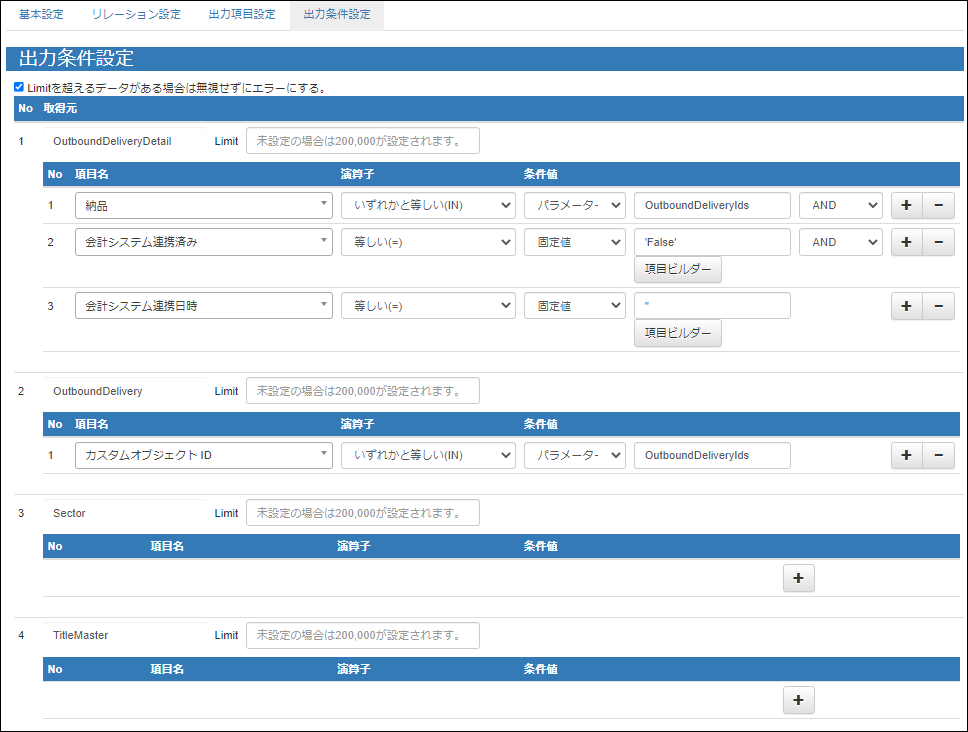Switch to the 基本設定 tab
This screenshot has width=968, height=732.
coord(39,14)
